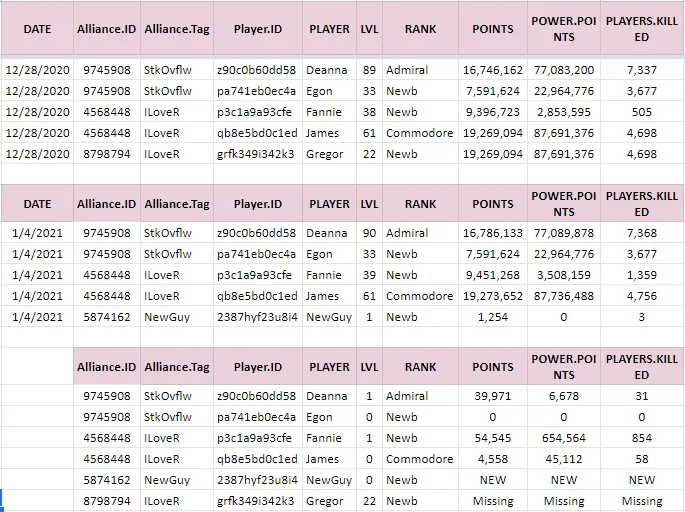Click the power points cell 3,508,159
Screen dimensions: 685x512
pyautogui.click(x=564, y=275)
